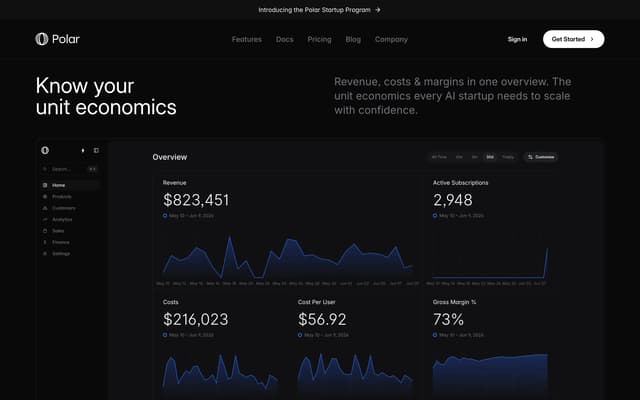The image size is (640, 400).
Task: Click the Customers icon in sidebar
Action: 45,208
